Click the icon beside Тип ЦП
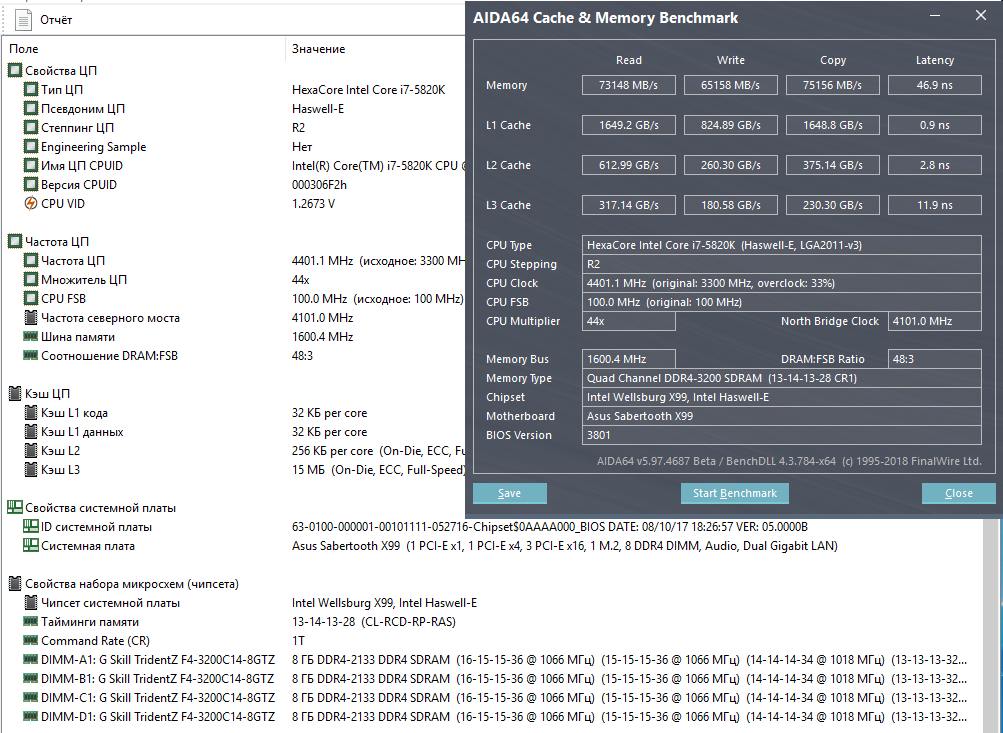 coord(31,90)
